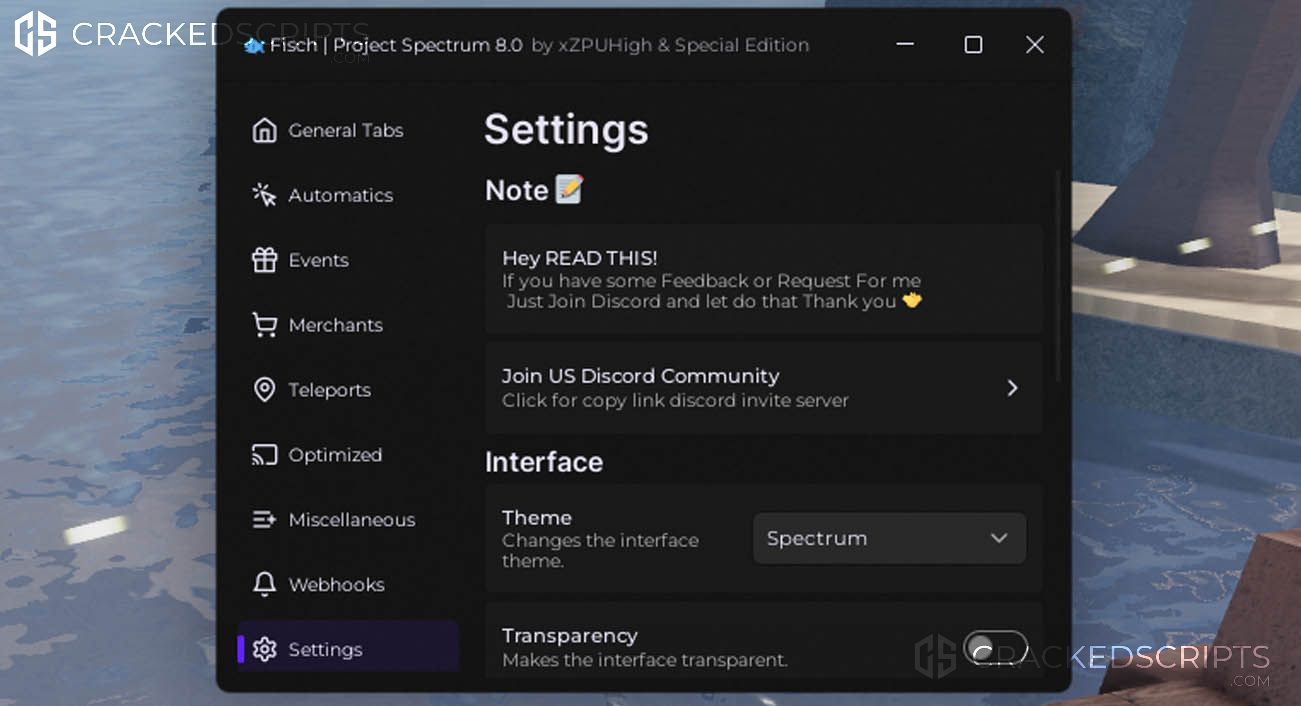The image size is (1301, 706).
Task: Click 'Makes the interface transparent.' description
Action: (x=645, y=660)
